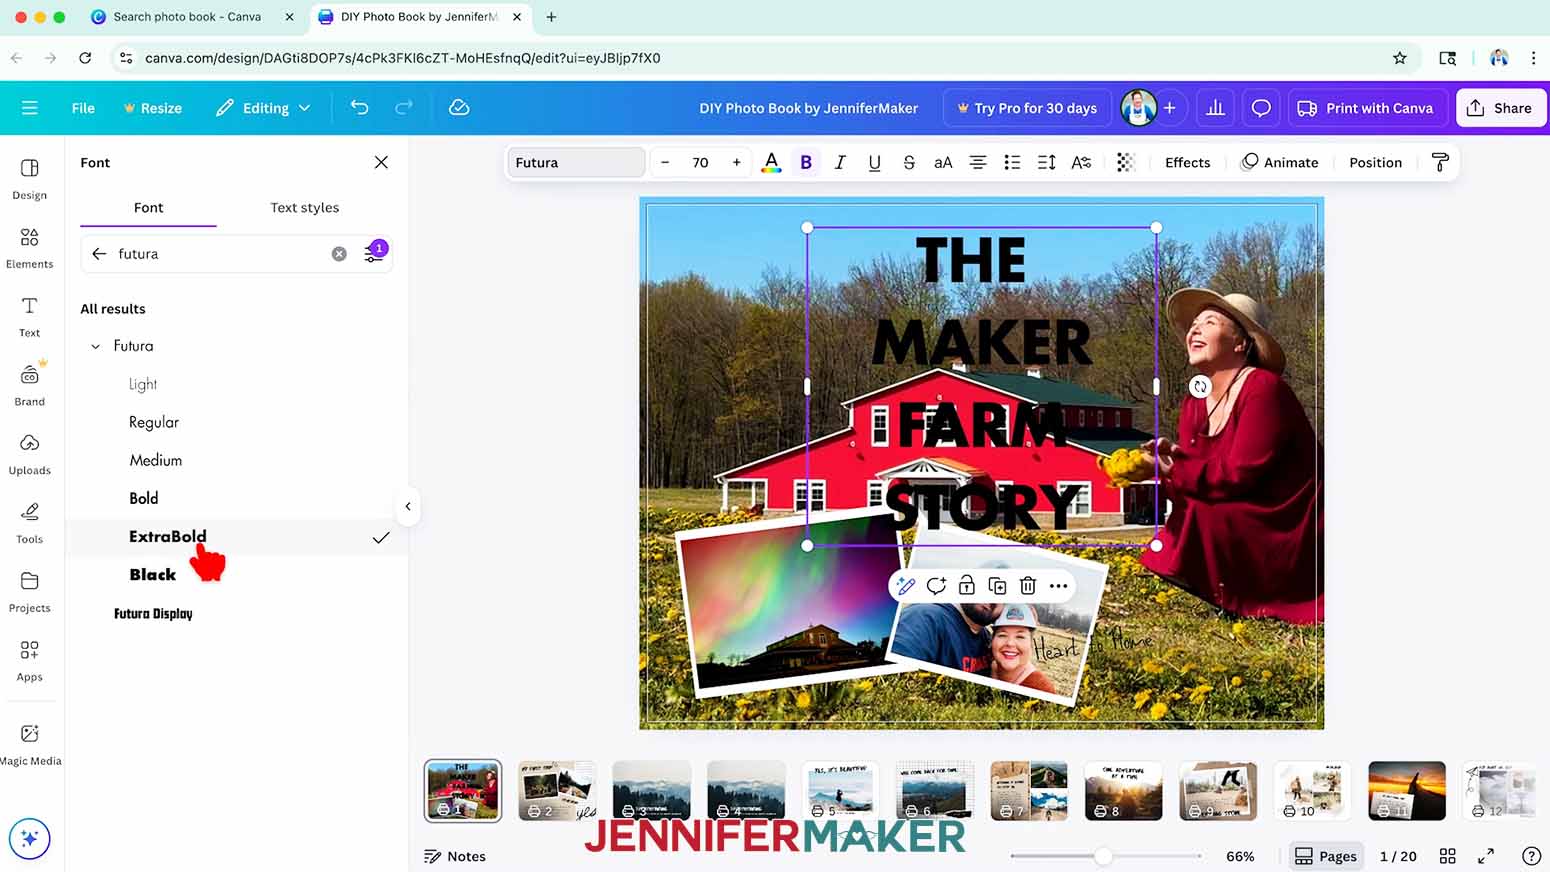Lock the selected text element
1550x872 pixels.
click(966, 586)
